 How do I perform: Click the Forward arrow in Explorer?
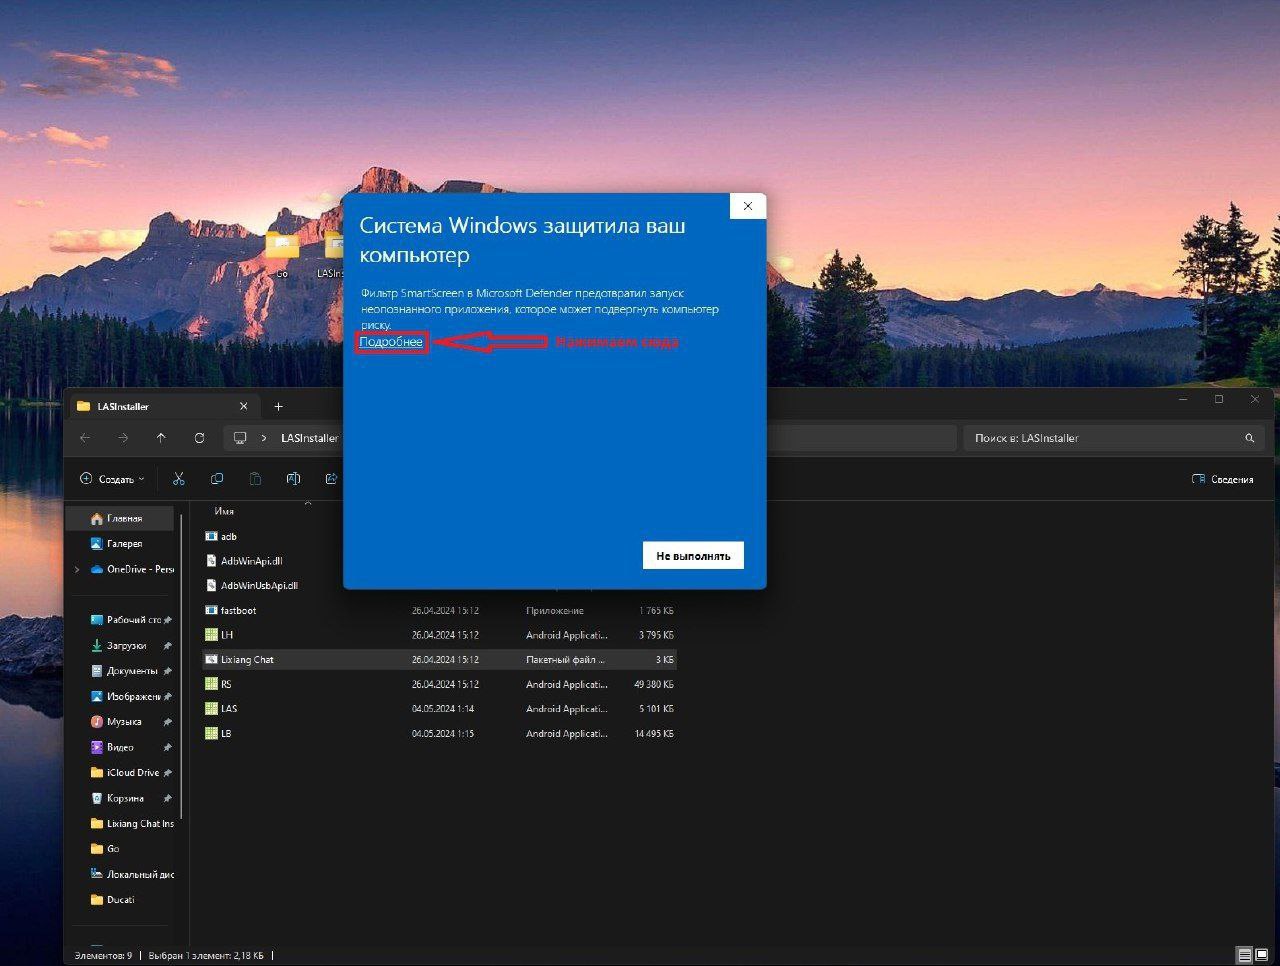pyautogui.click(x=123, y=438)
